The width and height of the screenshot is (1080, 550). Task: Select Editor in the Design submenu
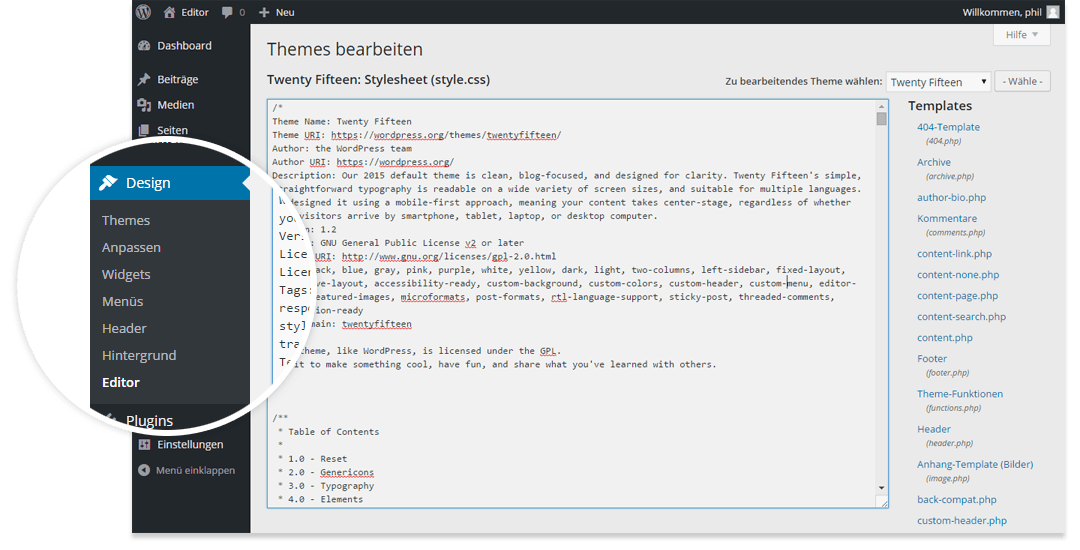[x=121, y=382]
